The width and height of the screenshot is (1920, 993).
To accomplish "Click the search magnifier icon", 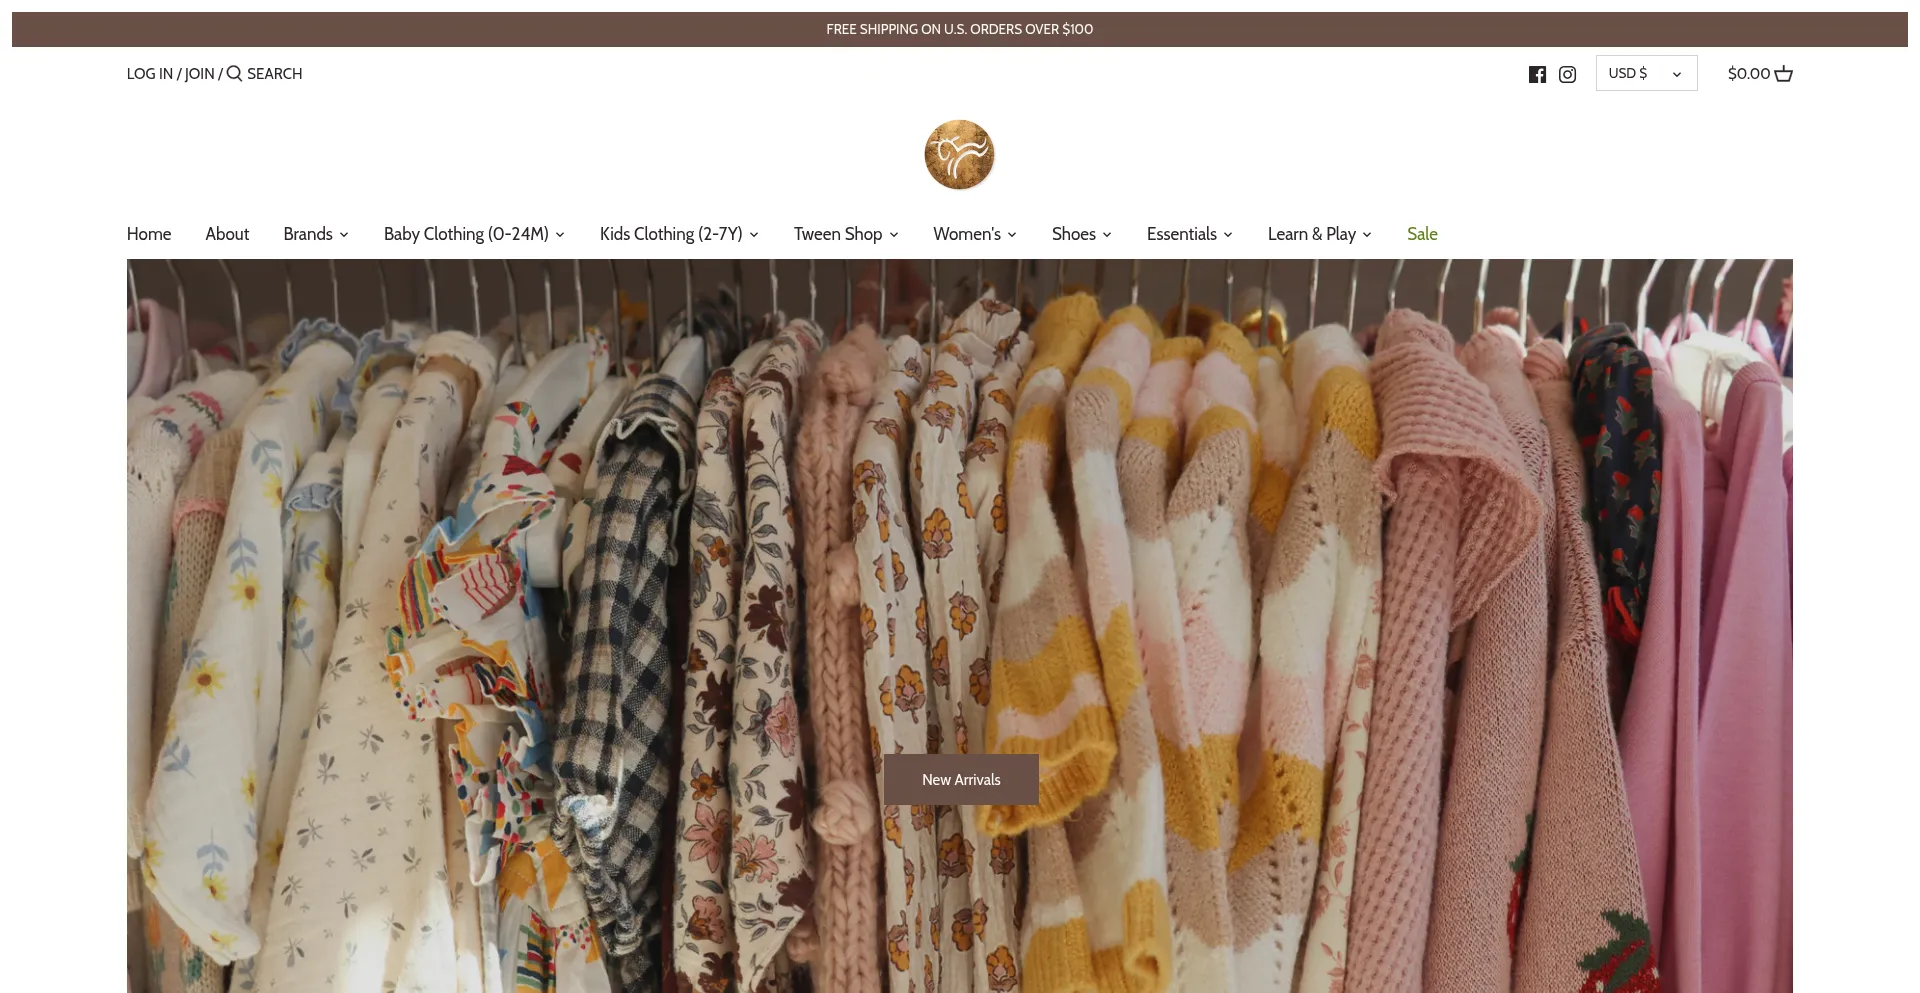I will 234,73.
